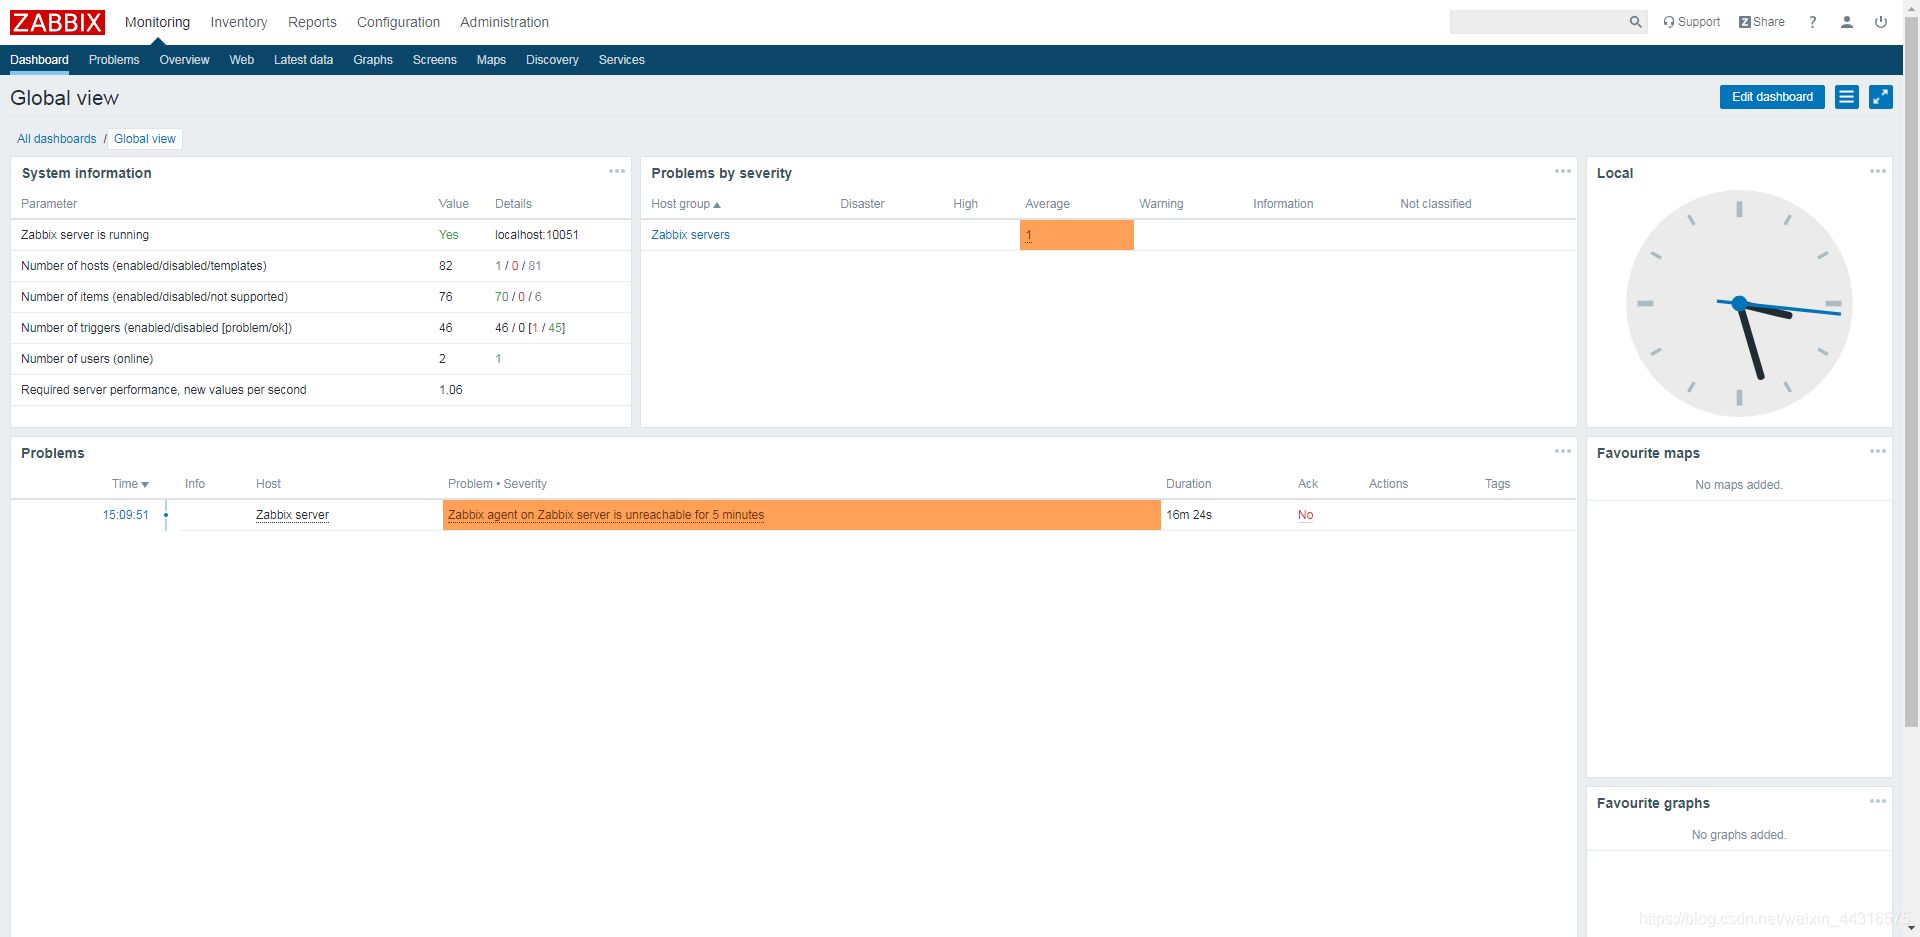This screenshot has width=1920, height=937.
Task: Click the Global view breadcrumb link
Action: [145, 139]
